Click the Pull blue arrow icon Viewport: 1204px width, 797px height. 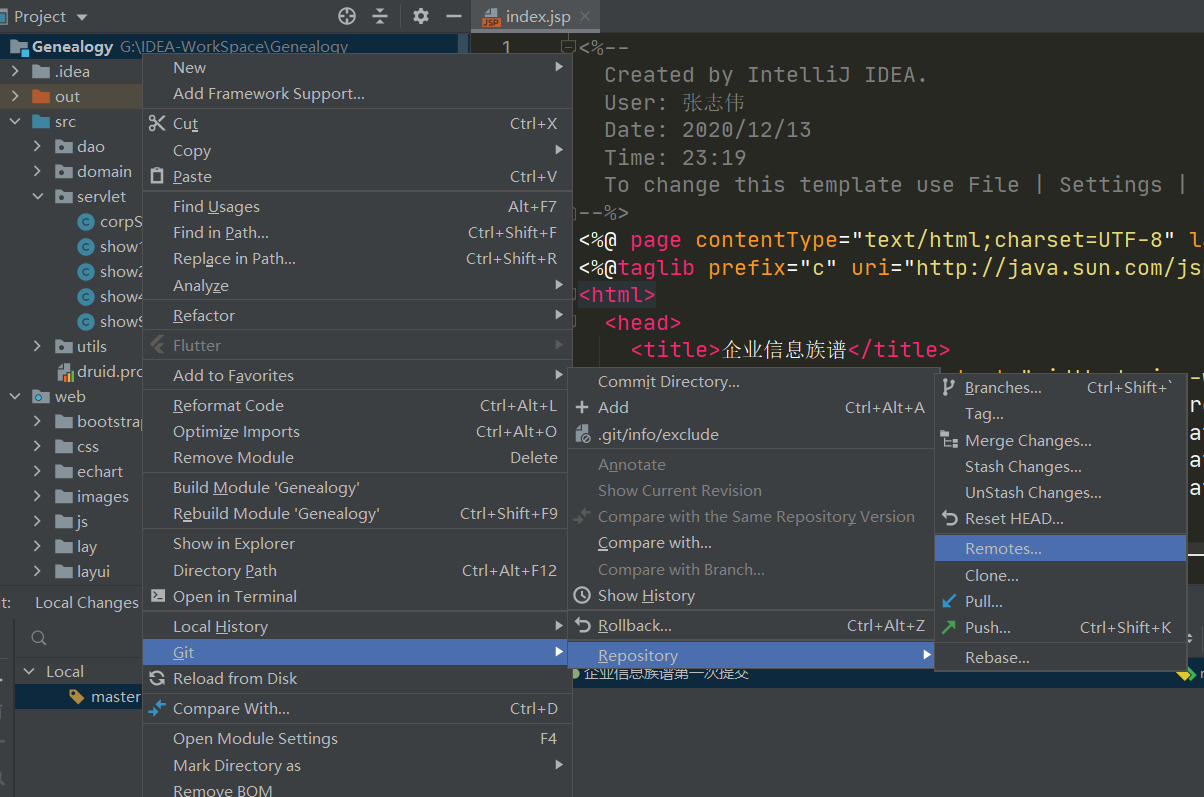click(949, 601)
